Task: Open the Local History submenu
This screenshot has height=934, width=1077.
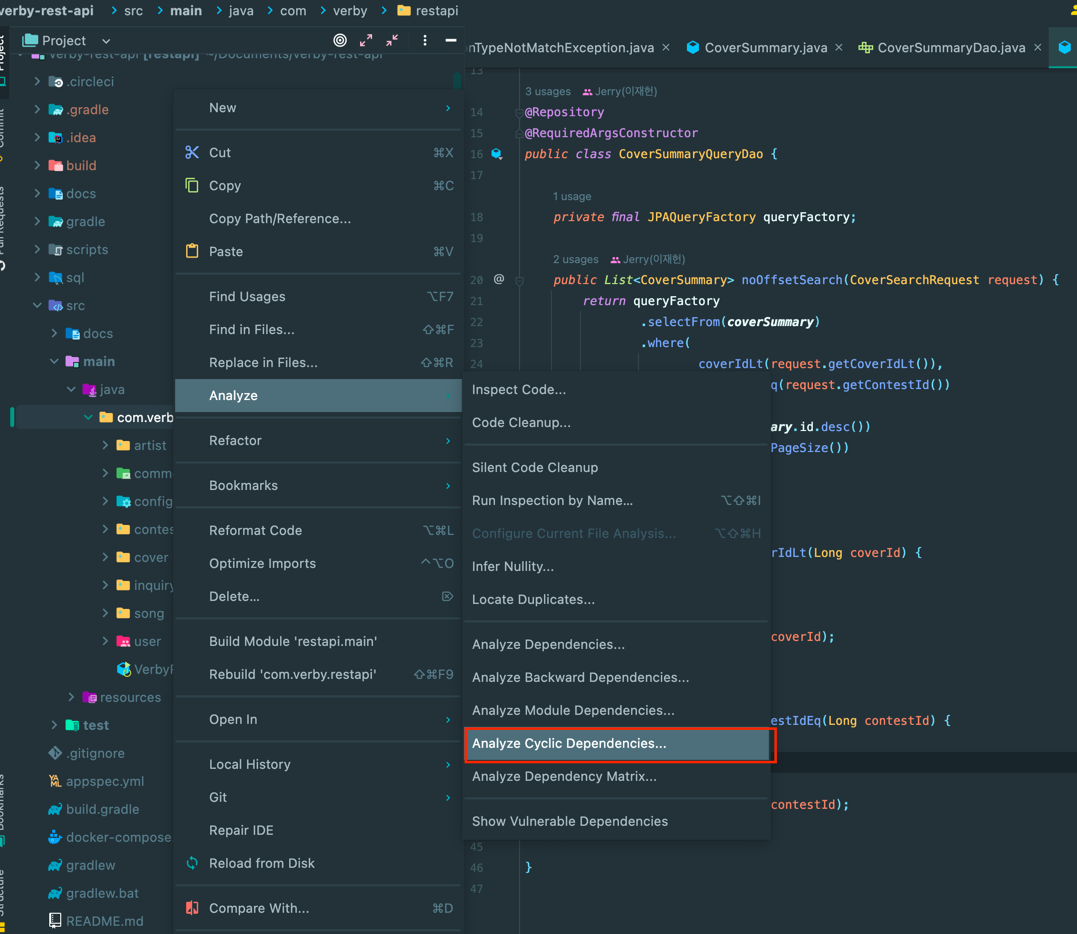Action: (318, 764)
